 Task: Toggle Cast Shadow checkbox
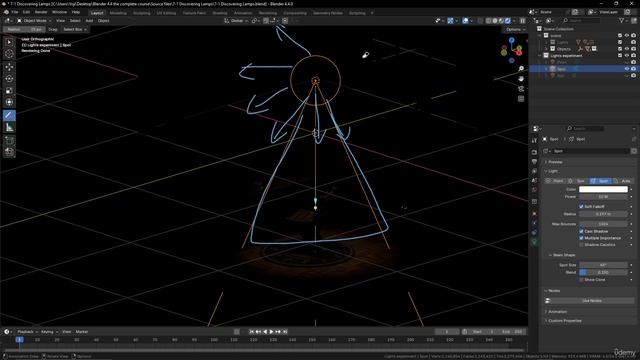click(x=581, y=231)
